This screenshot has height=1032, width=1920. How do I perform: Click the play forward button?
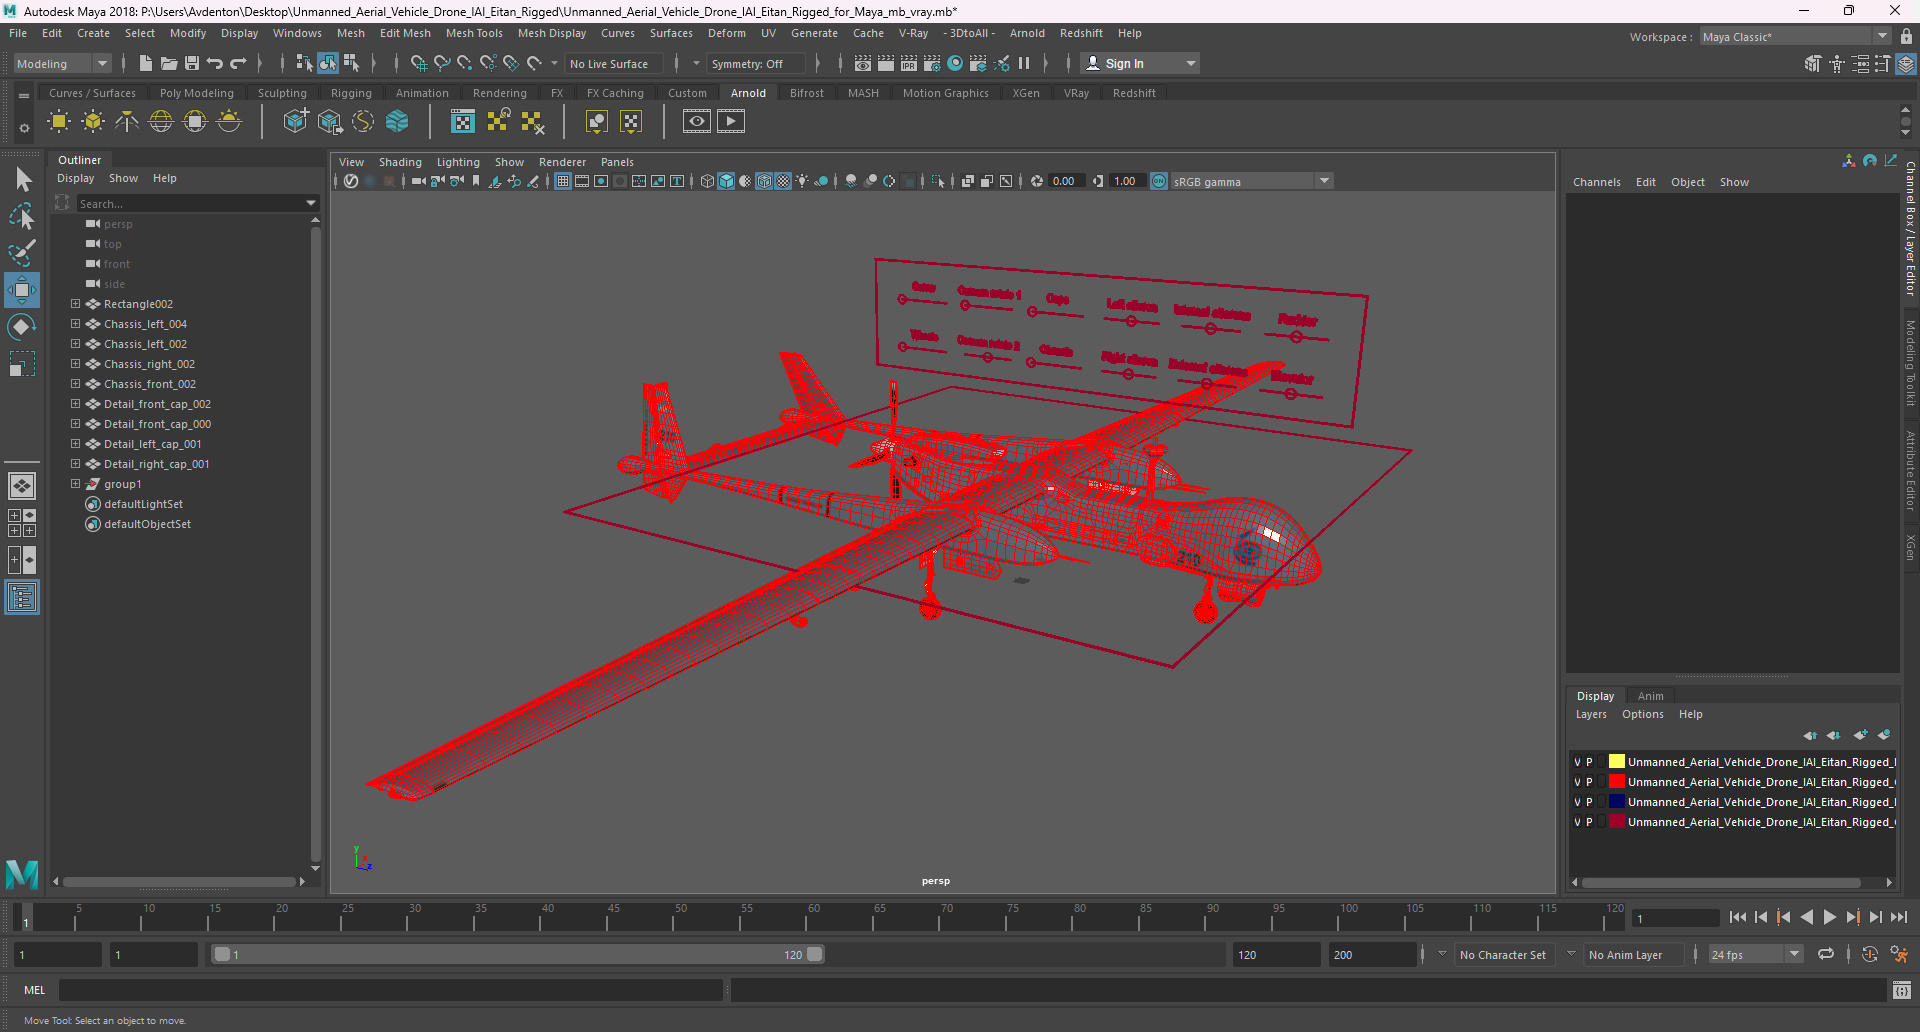click(1829, 917)
